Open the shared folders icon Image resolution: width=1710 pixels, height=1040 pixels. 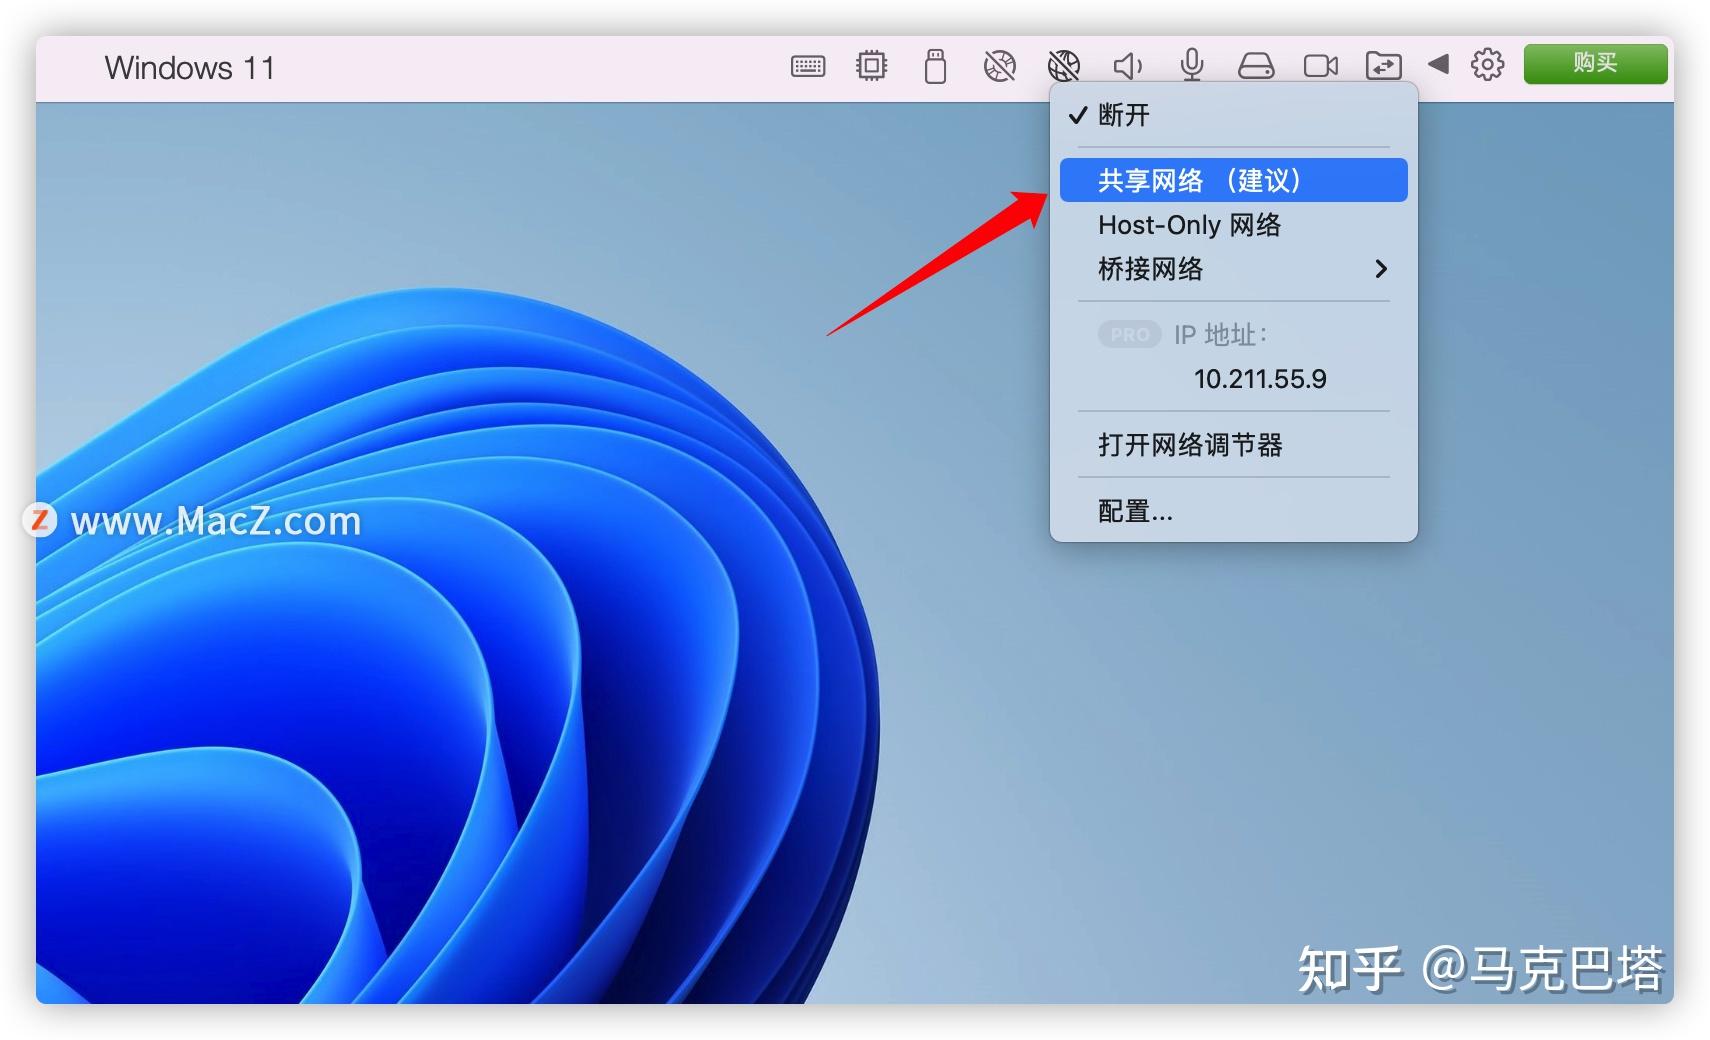1384,65
